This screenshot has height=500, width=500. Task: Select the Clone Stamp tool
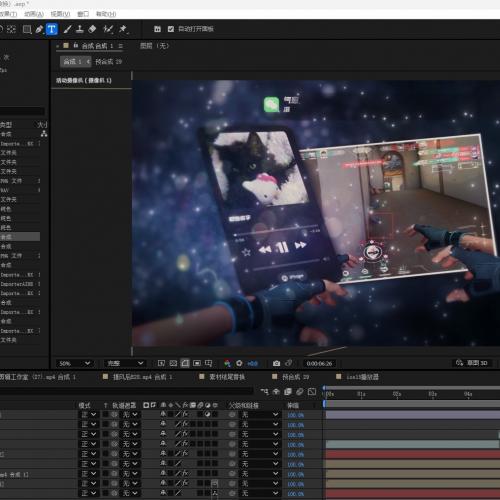pos(80,29)
